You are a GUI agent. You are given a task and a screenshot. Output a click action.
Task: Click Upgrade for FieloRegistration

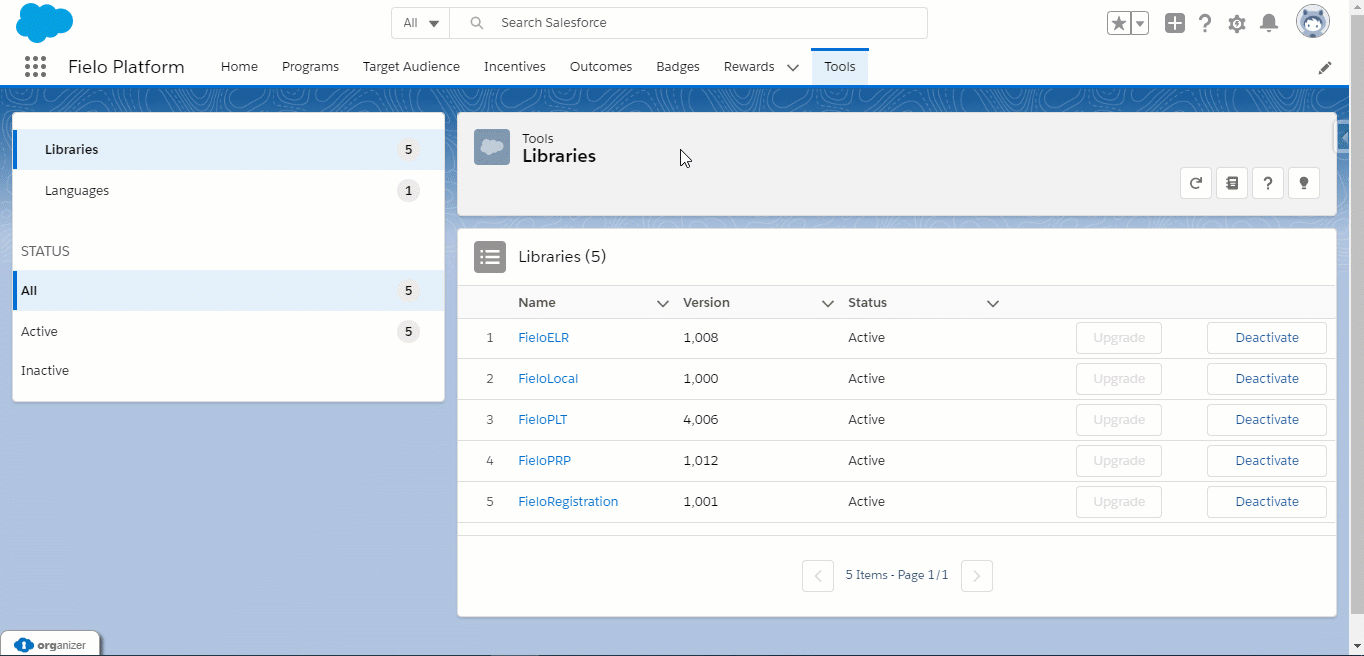(1119, 502)
